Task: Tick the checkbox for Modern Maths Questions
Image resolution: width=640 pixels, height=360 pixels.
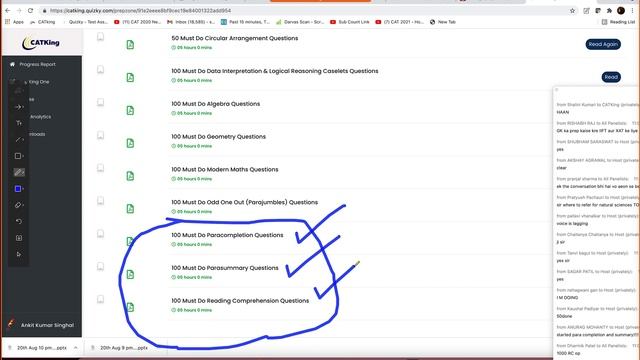Action: [x=100, y=168]
